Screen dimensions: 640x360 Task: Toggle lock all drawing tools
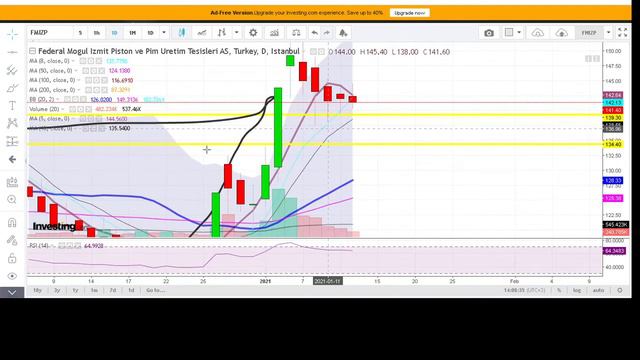pos(12,258)
